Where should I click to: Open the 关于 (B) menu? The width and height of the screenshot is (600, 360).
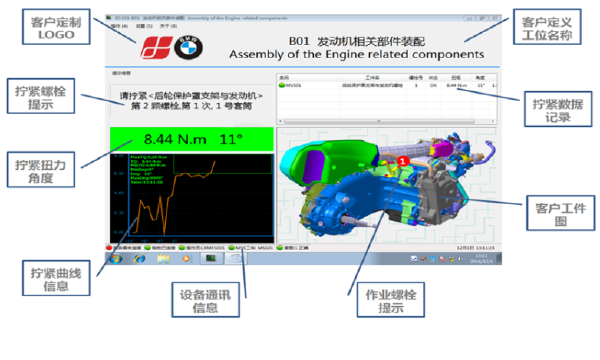pyautogui.click(x=168, y=26)
